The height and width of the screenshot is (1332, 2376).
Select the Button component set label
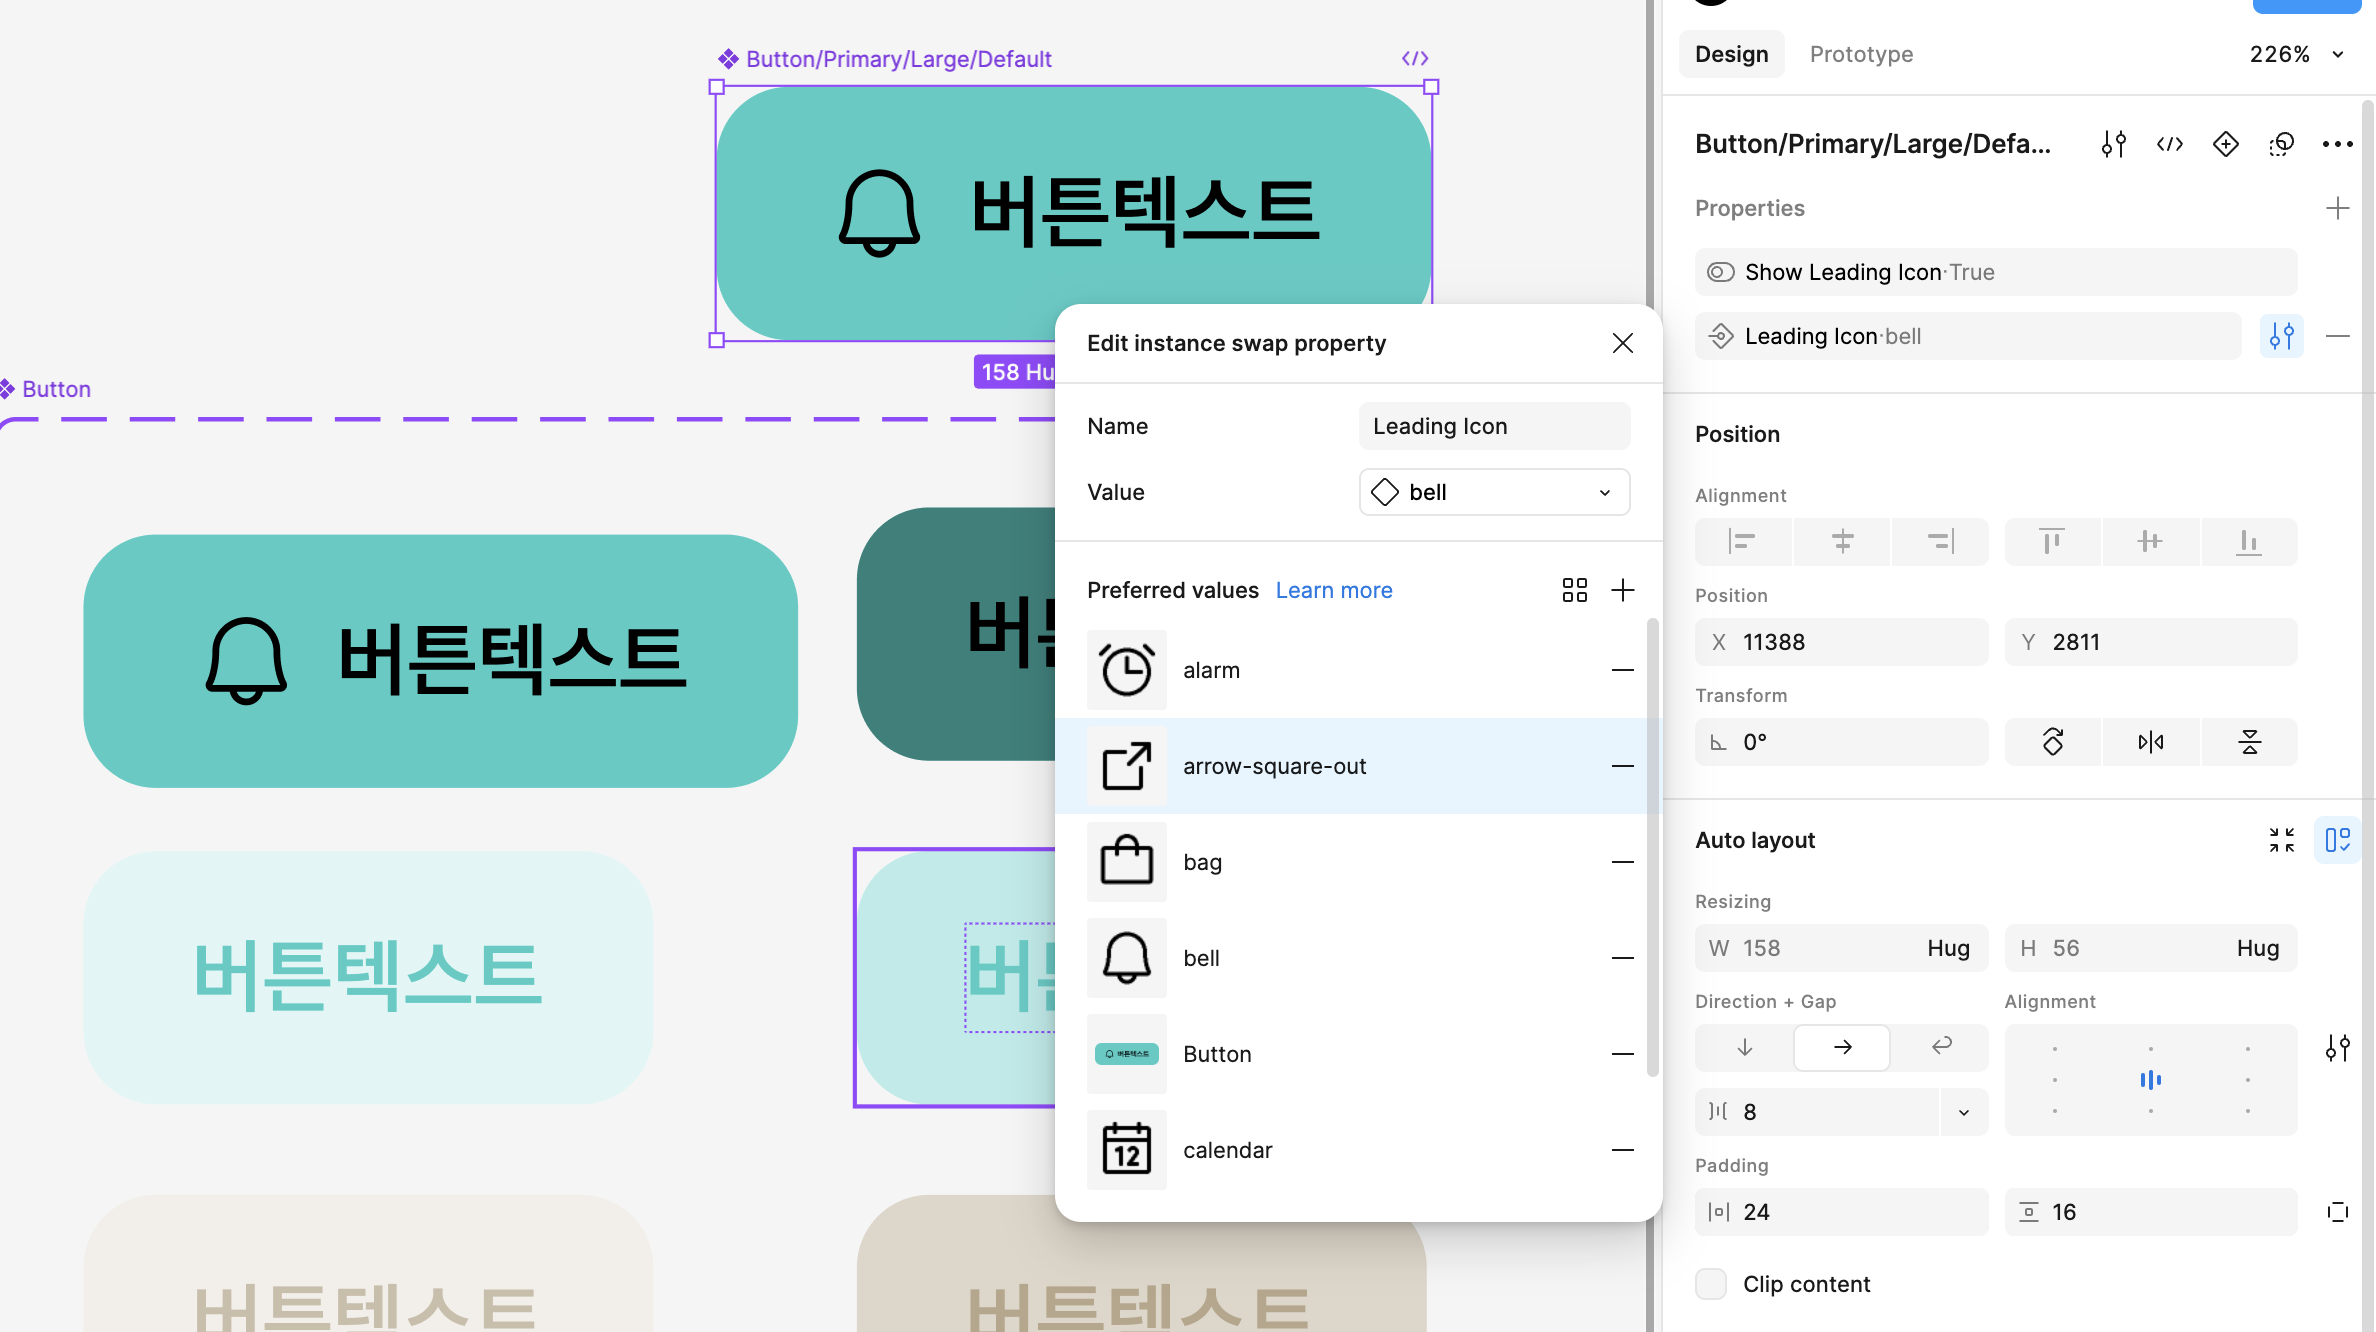click(x=56, y=389)
